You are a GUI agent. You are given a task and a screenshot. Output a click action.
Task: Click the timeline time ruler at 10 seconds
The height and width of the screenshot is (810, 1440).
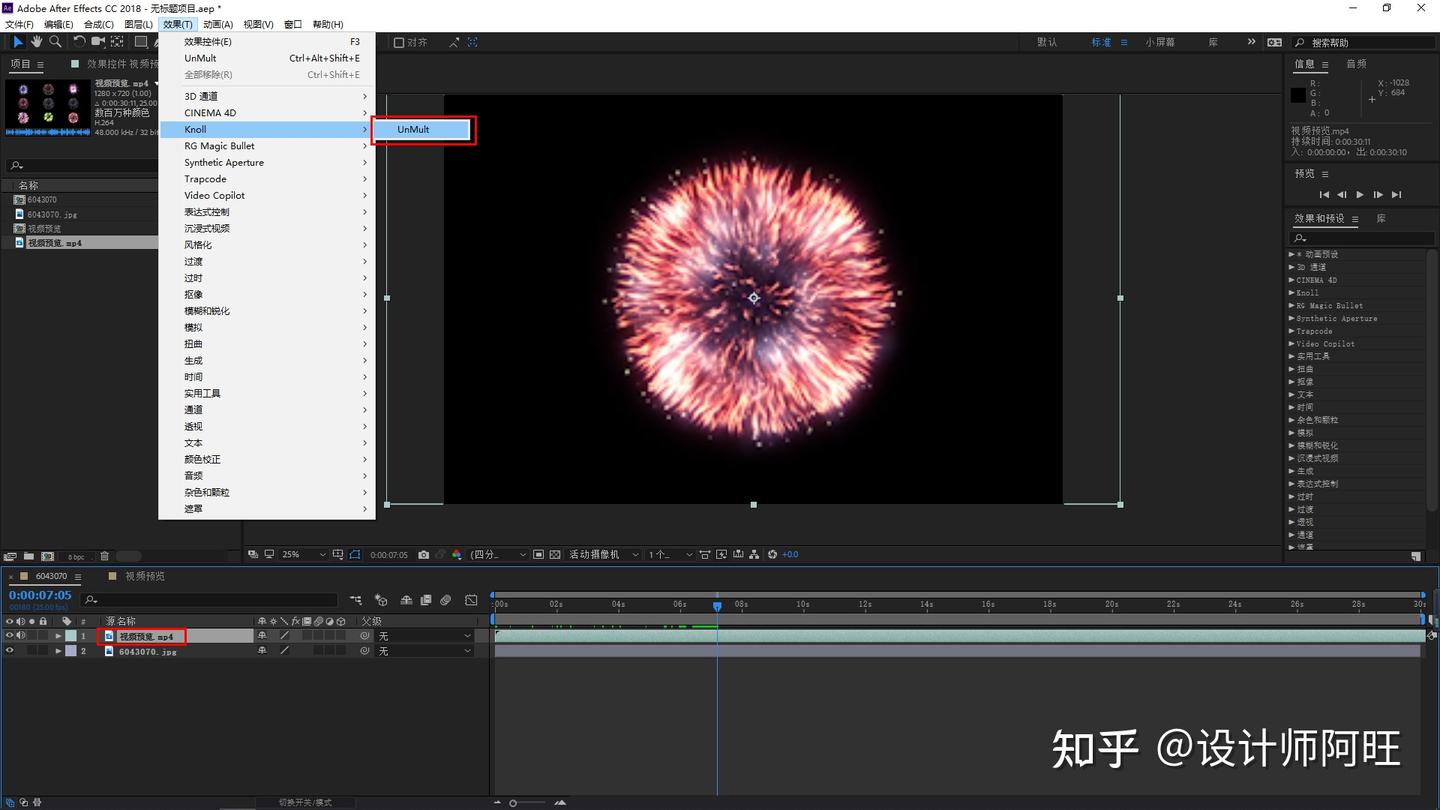(x=802, y=604)
